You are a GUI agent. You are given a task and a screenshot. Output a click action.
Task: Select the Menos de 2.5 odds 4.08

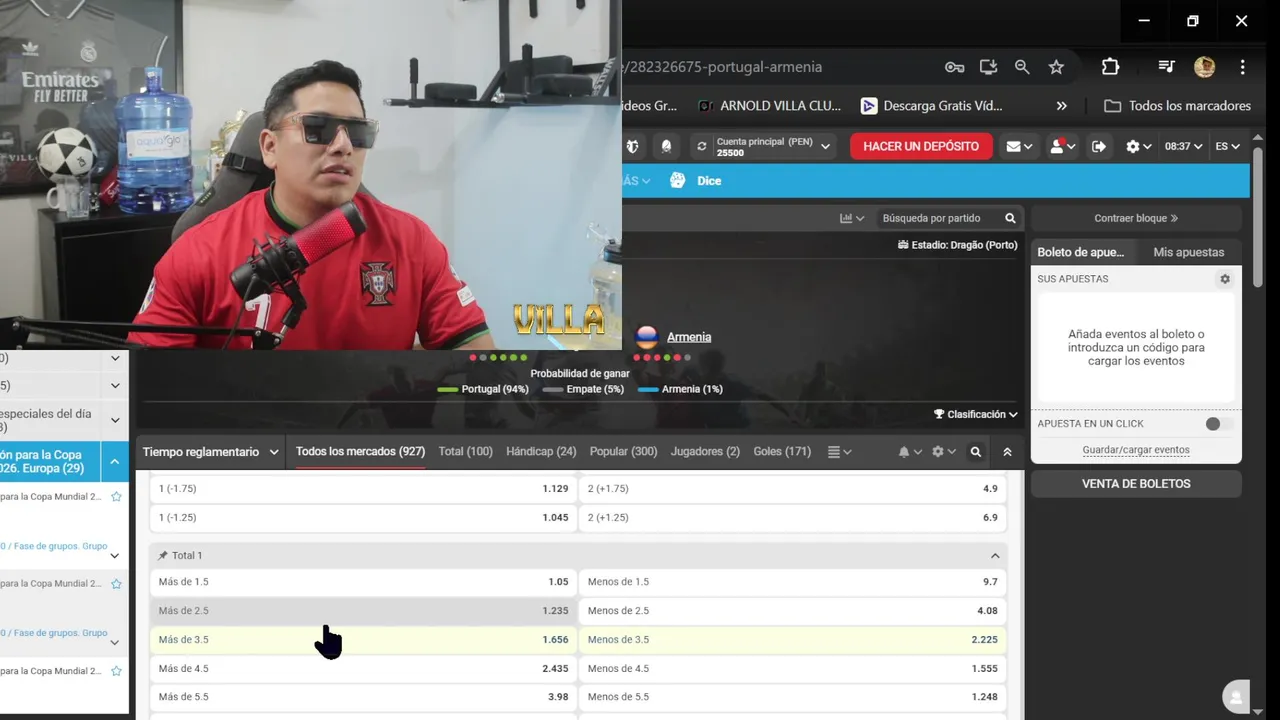coord(793,611)
